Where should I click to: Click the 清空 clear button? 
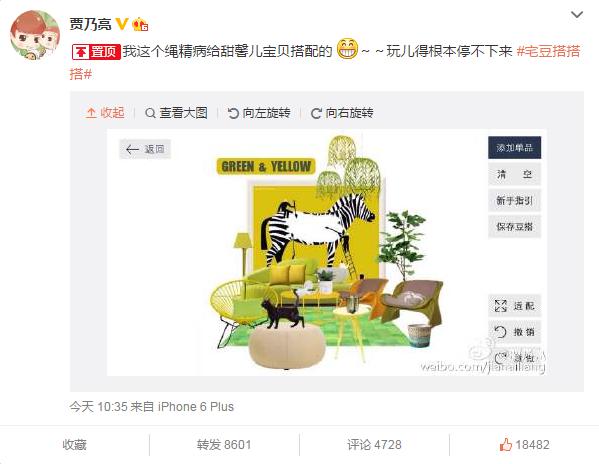pyautogui.click(x=515, y=174)
